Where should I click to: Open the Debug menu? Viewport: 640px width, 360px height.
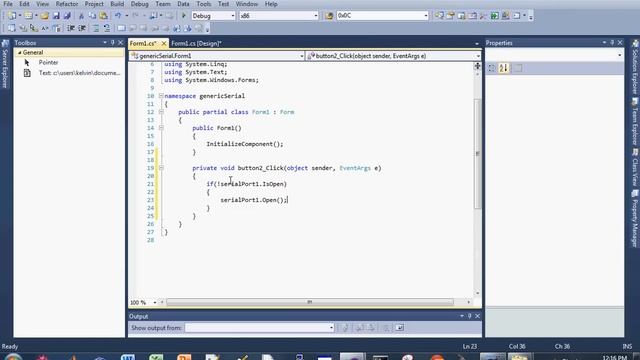click(x=140, y=4)
